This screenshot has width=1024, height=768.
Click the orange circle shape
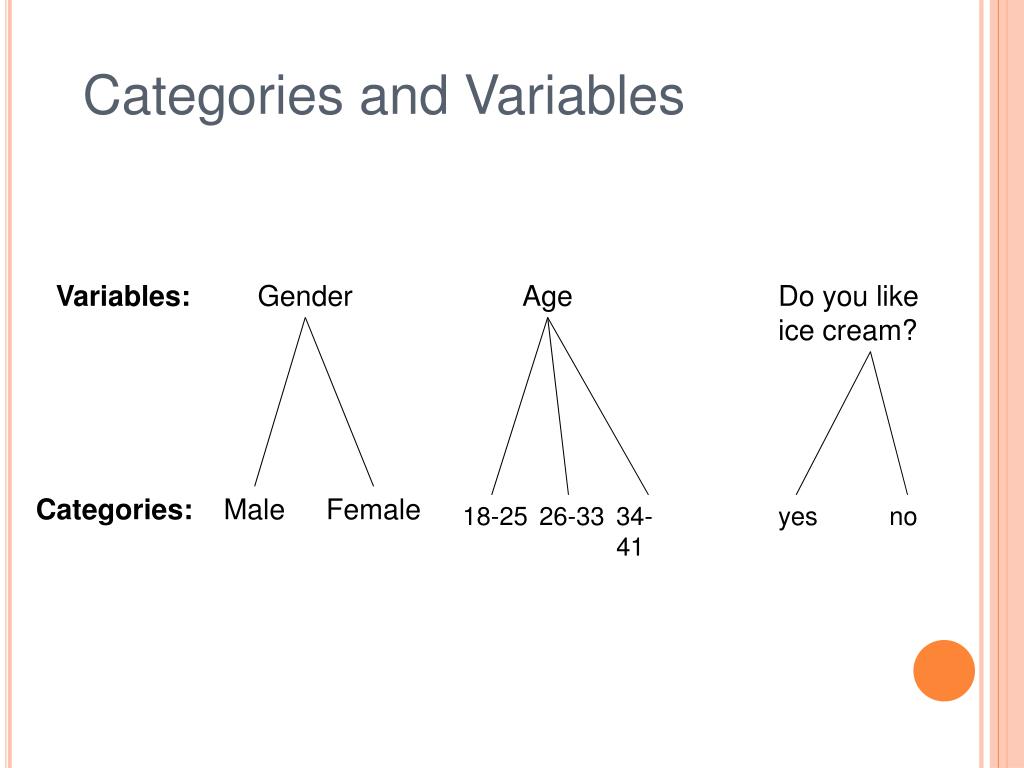point(944,671)
